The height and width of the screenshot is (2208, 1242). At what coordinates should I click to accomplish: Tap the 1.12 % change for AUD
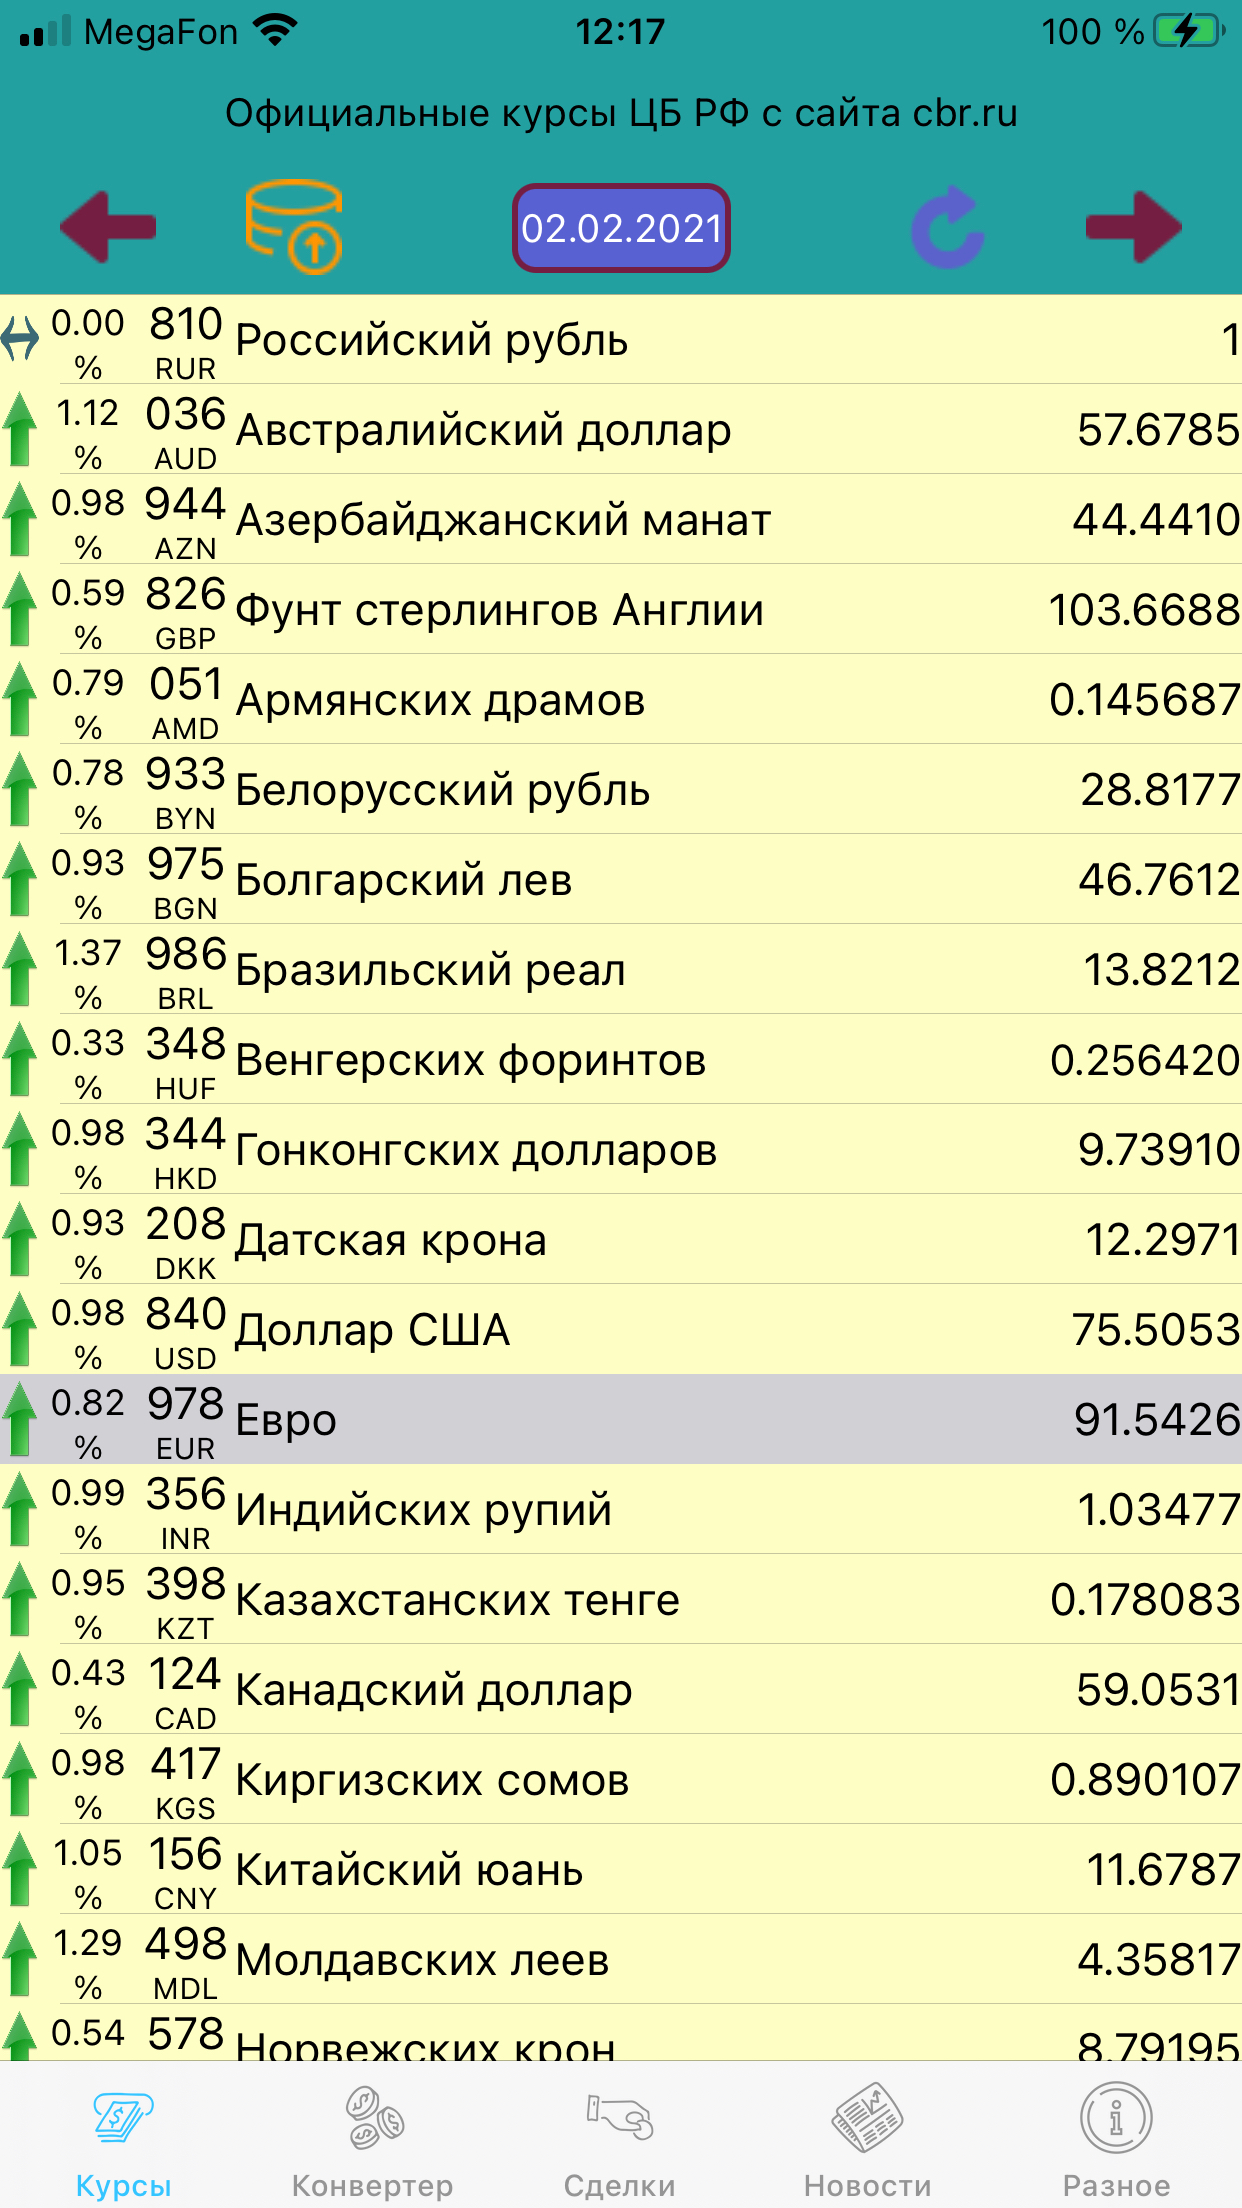[x=88, y=433]
